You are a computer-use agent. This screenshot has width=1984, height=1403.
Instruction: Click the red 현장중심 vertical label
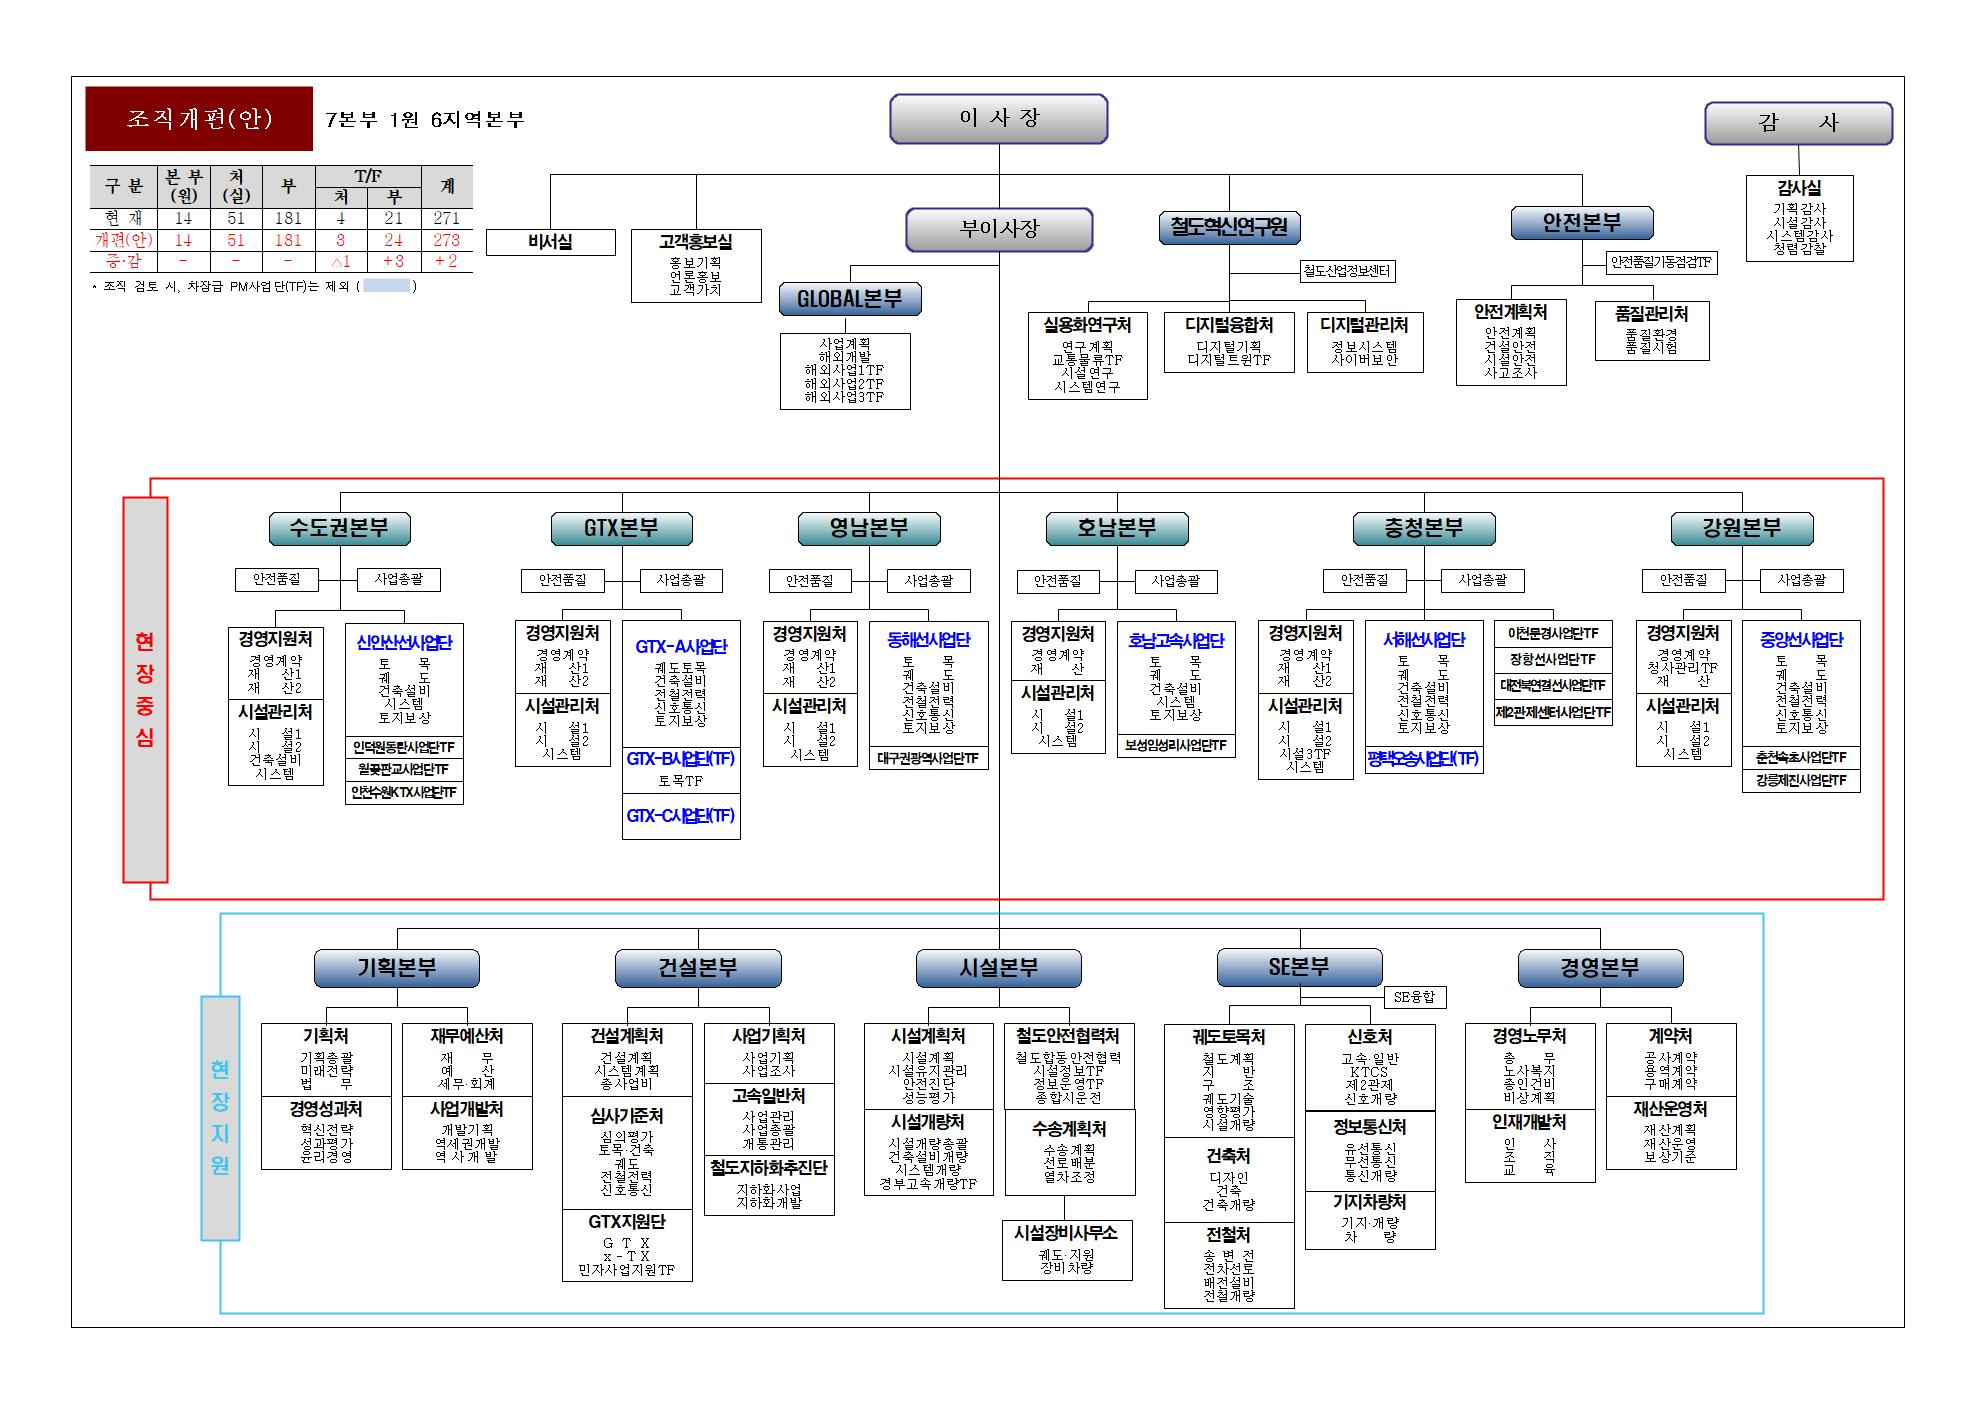(x=145, y=690)
